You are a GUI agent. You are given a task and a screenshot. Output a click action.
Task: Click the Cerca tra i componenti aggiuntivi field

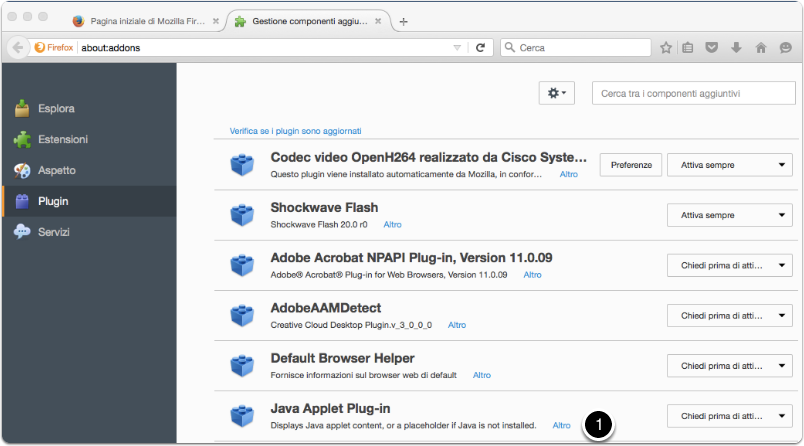click(x=693, y=93)
